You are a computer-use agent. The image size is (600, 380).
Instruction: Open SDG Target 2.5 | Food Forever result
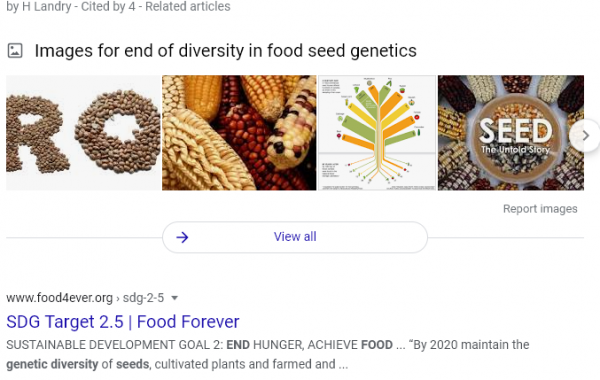click(123, 321)
